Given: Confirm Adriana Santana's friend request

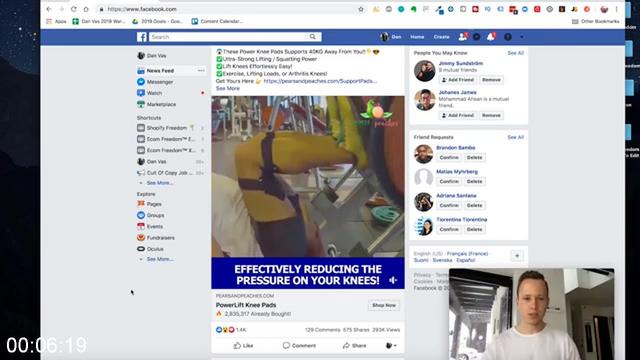Looking at the screenshot, I should [449, 206].
